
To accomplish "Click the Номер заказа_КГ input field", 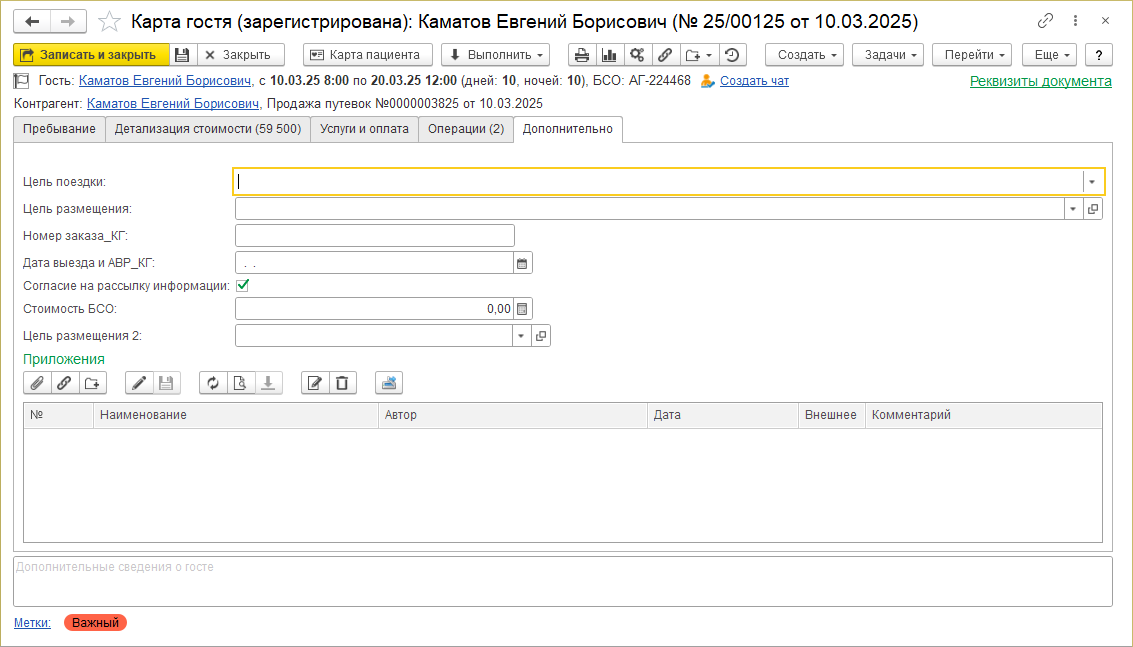I will point(374,236).
